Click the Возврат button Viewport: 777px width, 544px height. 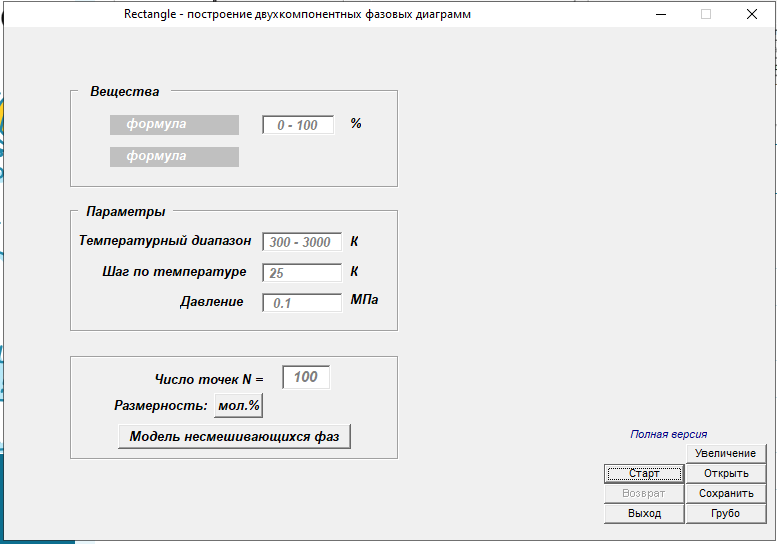tap(644, 494)
